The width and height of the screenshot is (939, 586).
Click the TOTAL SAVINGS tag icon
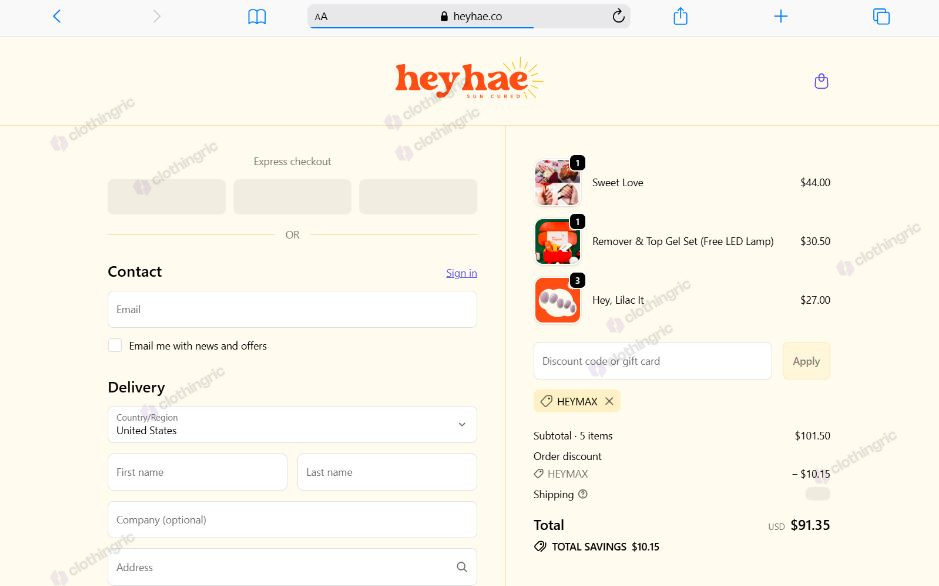(x=540, y=546)
